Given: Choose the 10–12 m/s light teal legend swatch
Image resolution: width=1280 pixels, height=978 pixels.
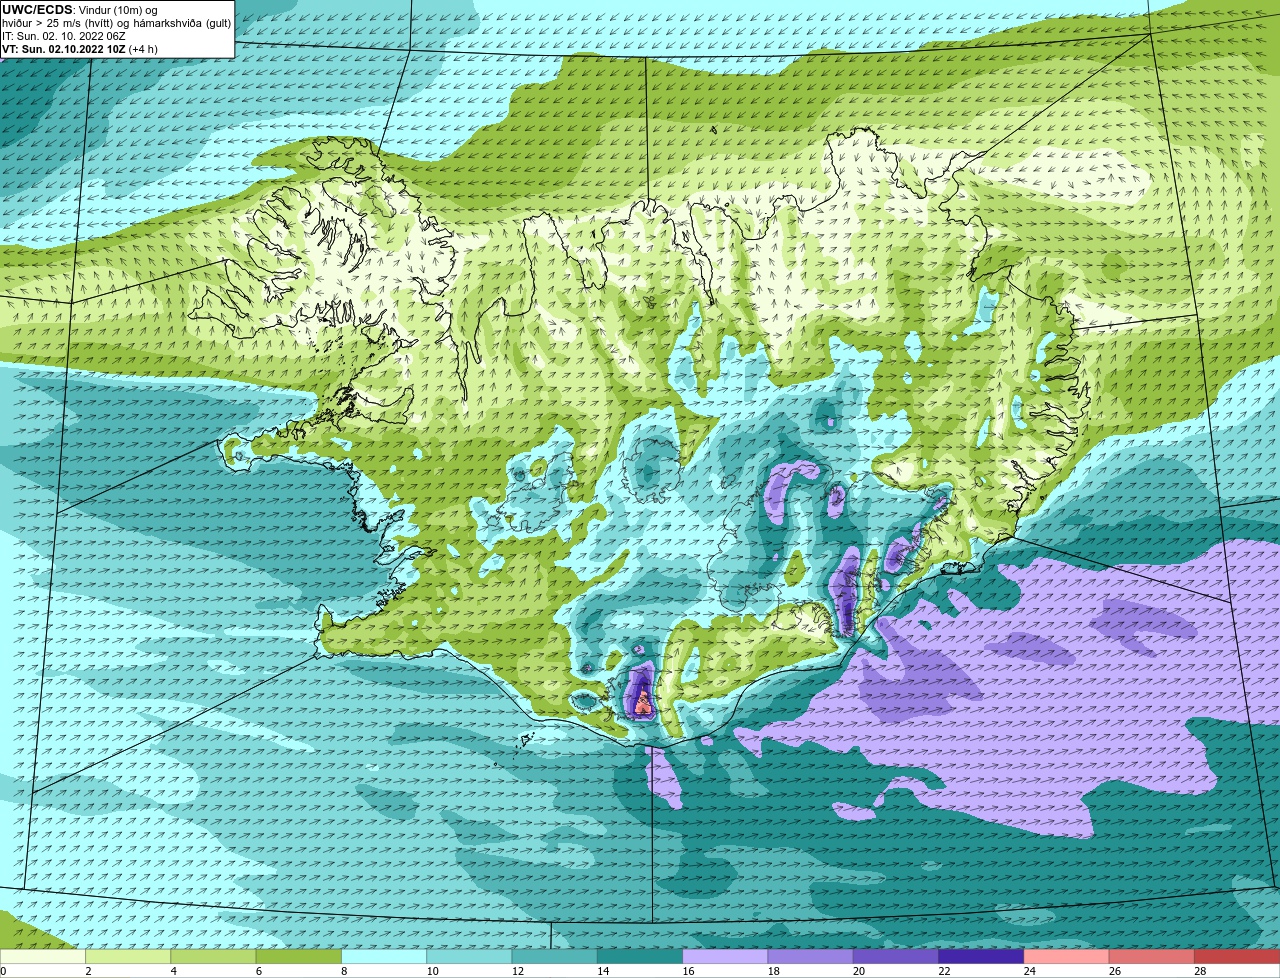Looking at the screenshot, I should [x=469, y=956].
